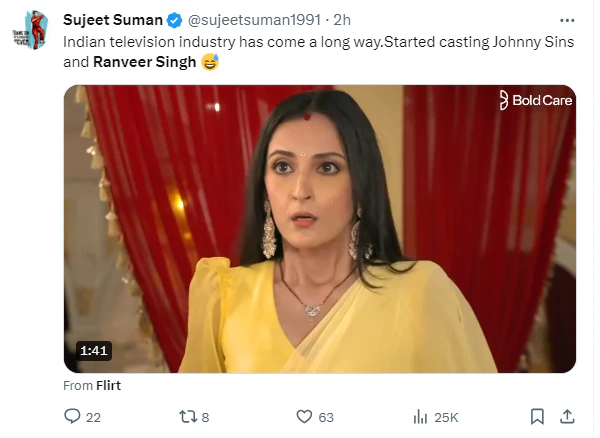
Task: Open the Flirt source link
Action: click(x=108, y=385)
